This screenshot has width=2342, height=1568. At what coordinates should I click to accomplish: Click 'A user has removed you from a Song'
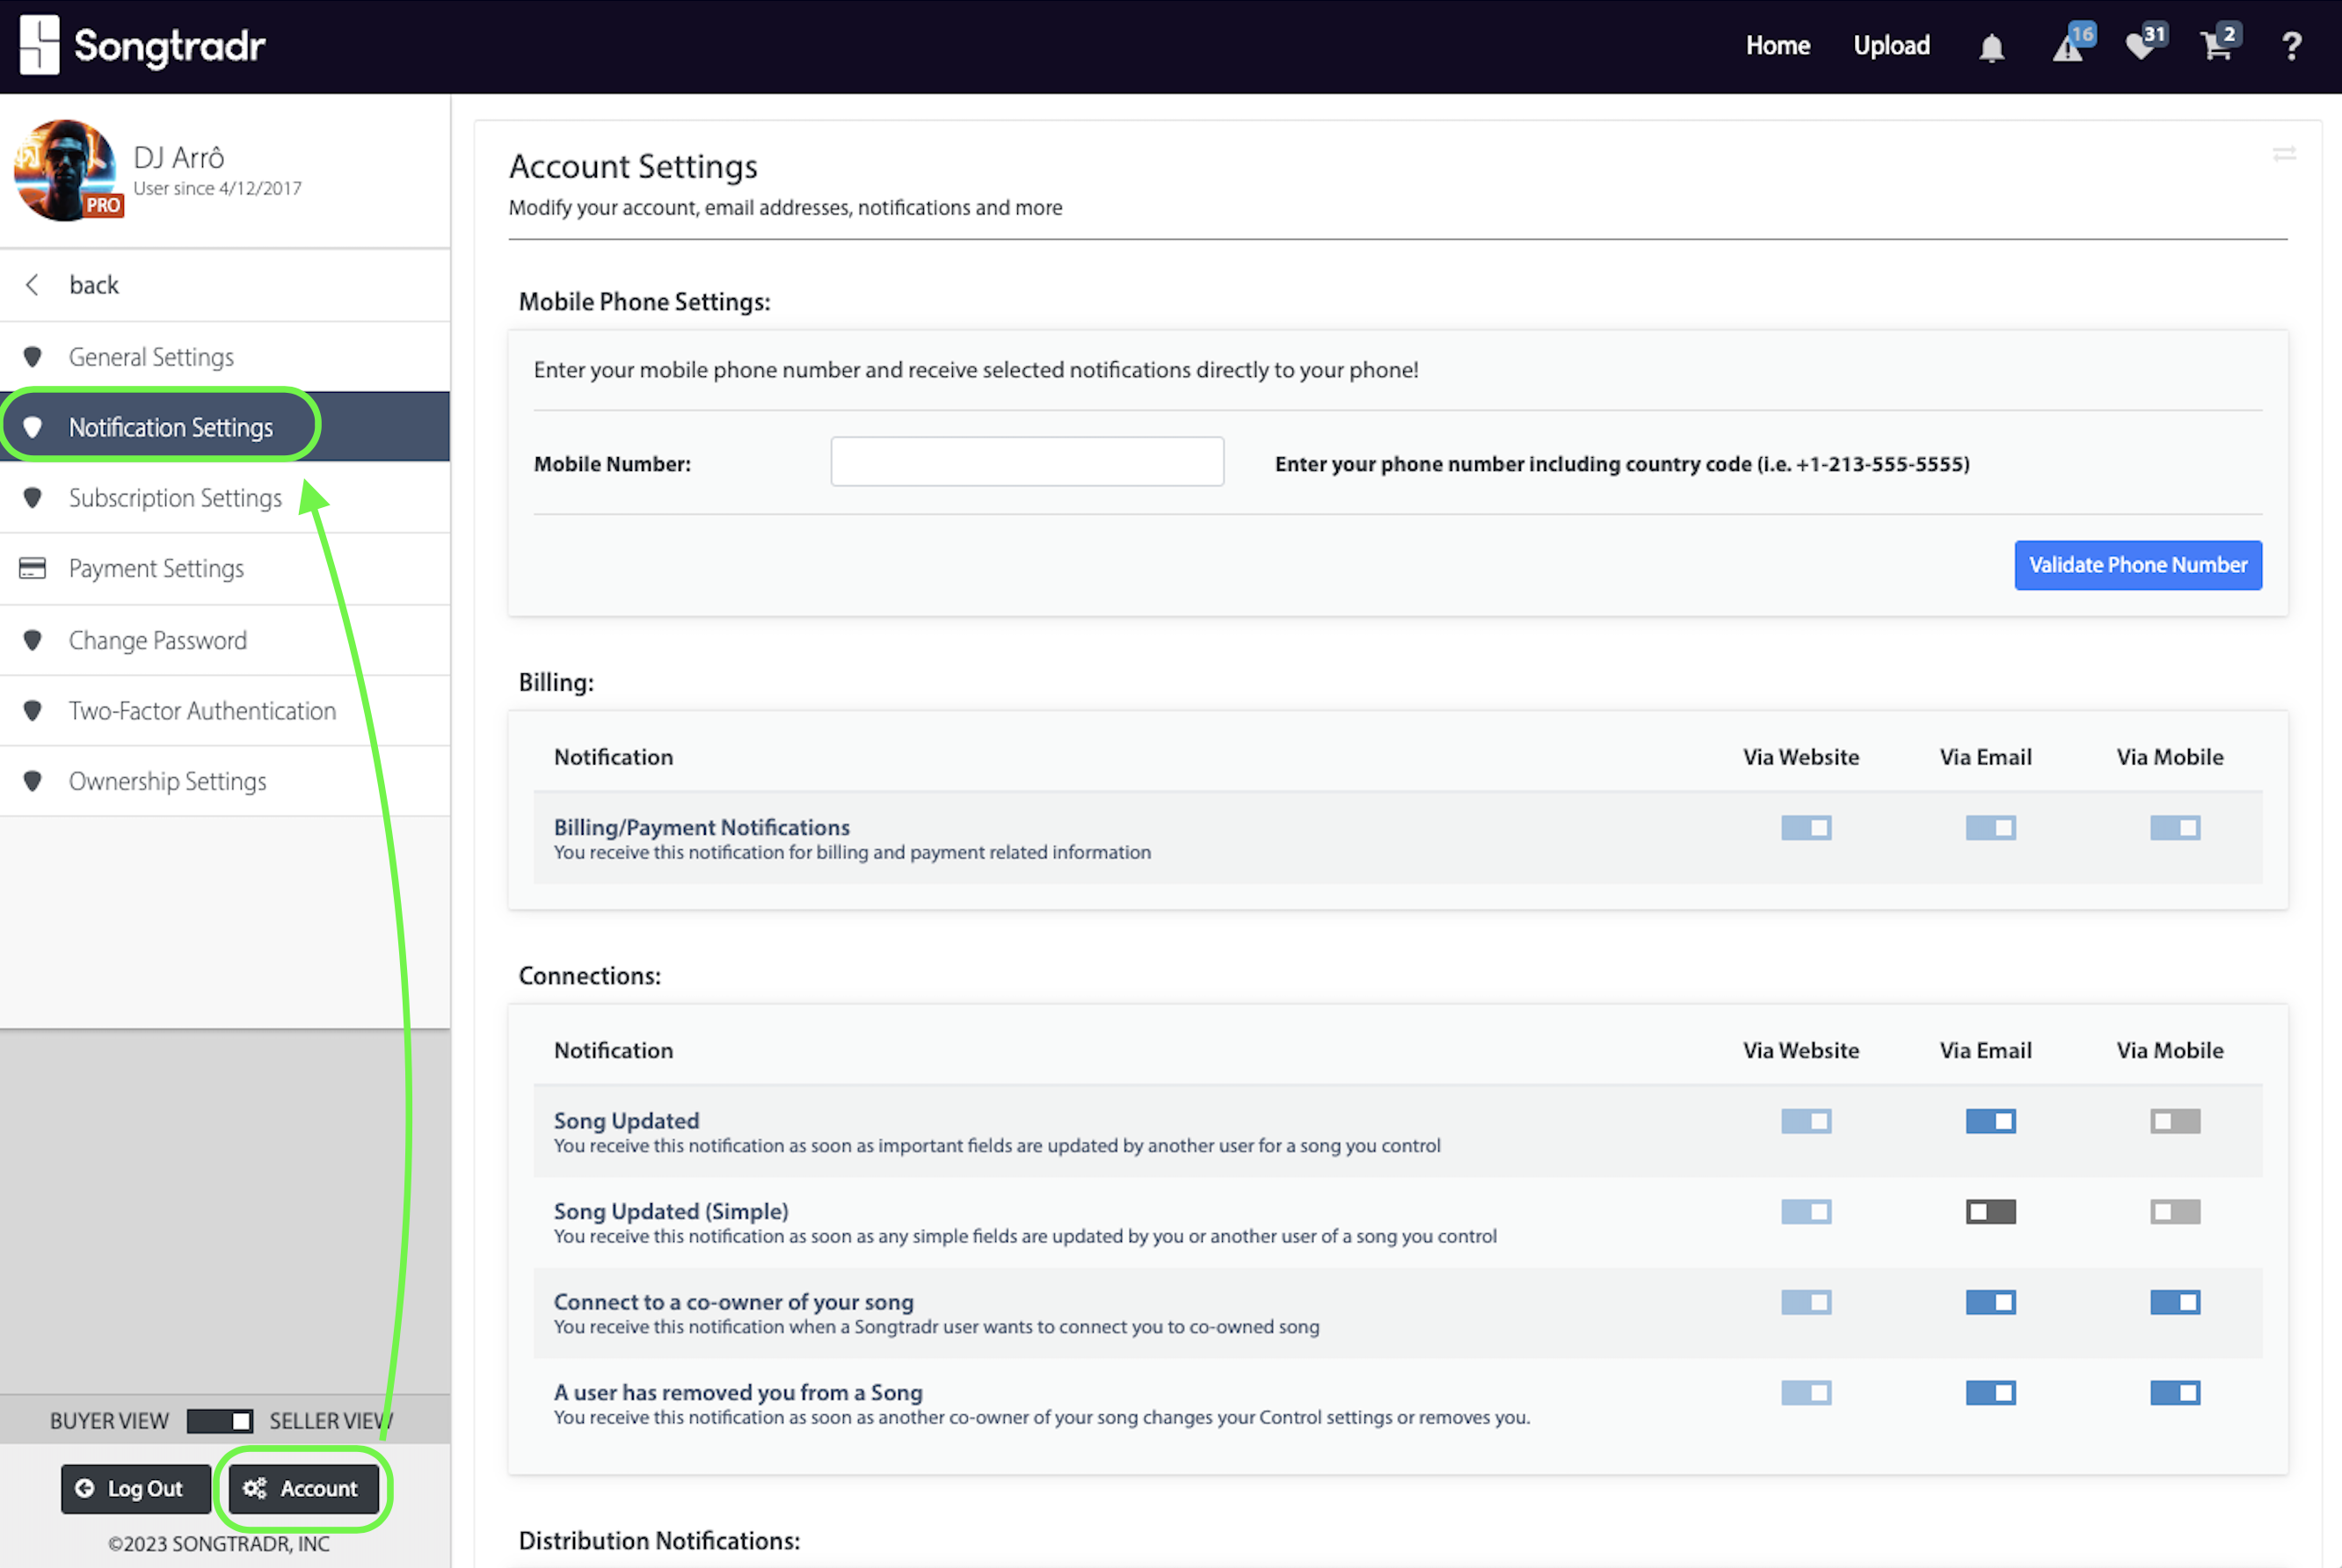click(738, 1393)
